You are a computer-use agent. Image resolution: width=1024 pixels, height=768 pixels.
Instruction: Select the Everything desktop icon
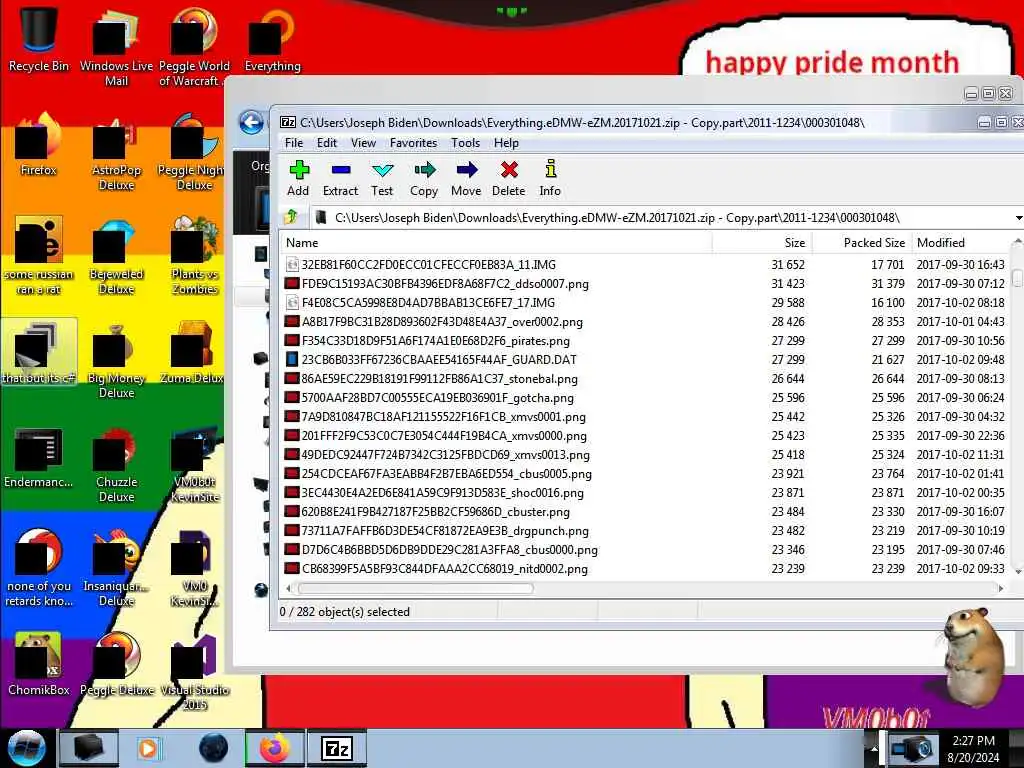(272, 38)
